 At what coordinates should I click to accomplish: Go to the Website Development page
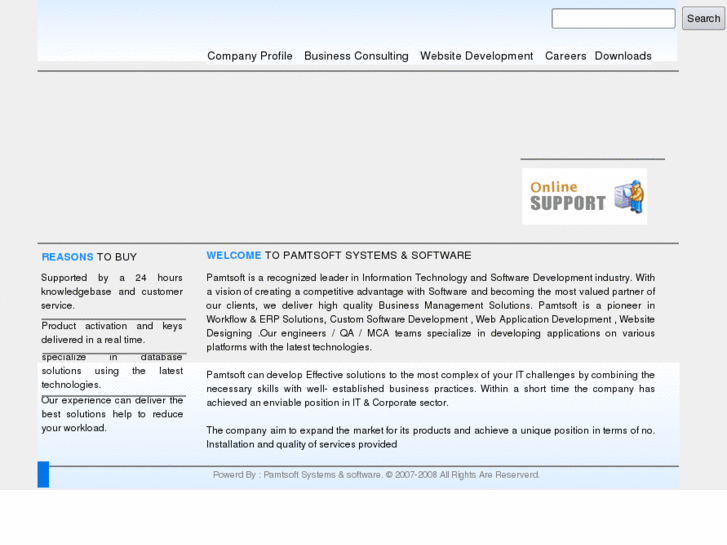click(476, 56)
